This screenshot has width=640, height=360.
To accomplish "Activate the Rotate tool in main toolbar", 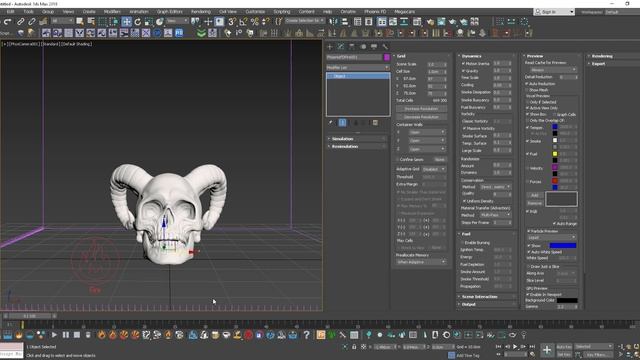I will pos(138,22).
